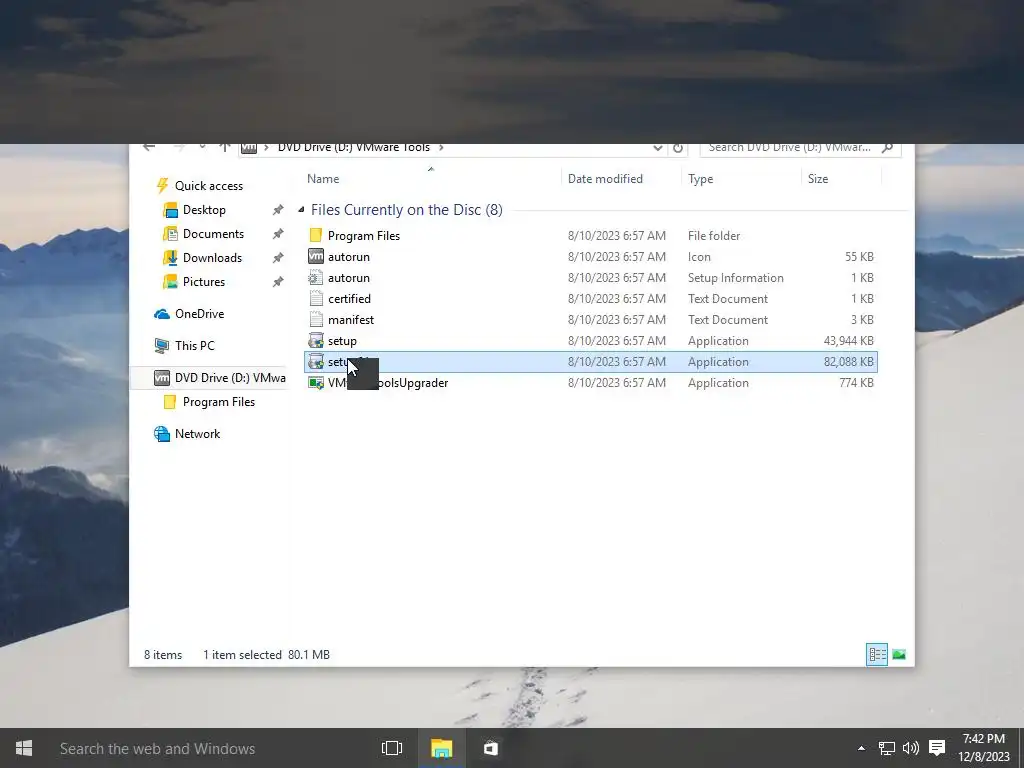Click the OneDrive cloud icon

[x=162, y=314]
